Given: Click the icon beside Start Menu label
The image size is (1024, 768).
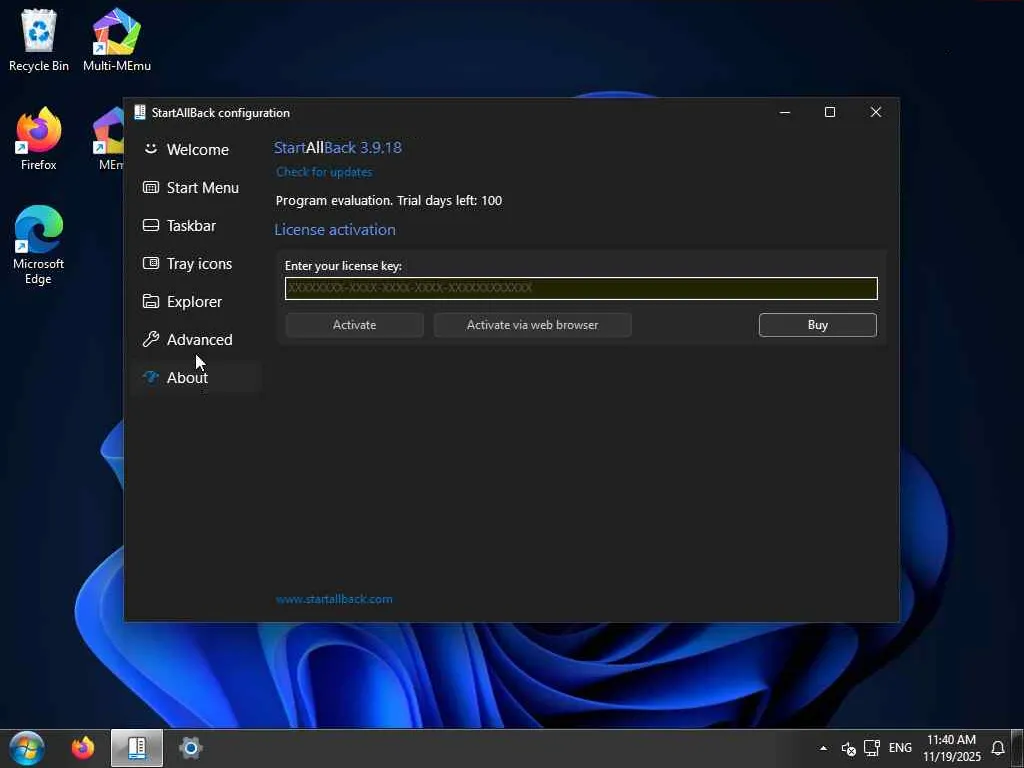Looking at the screenshot, I should coord(151,187).
